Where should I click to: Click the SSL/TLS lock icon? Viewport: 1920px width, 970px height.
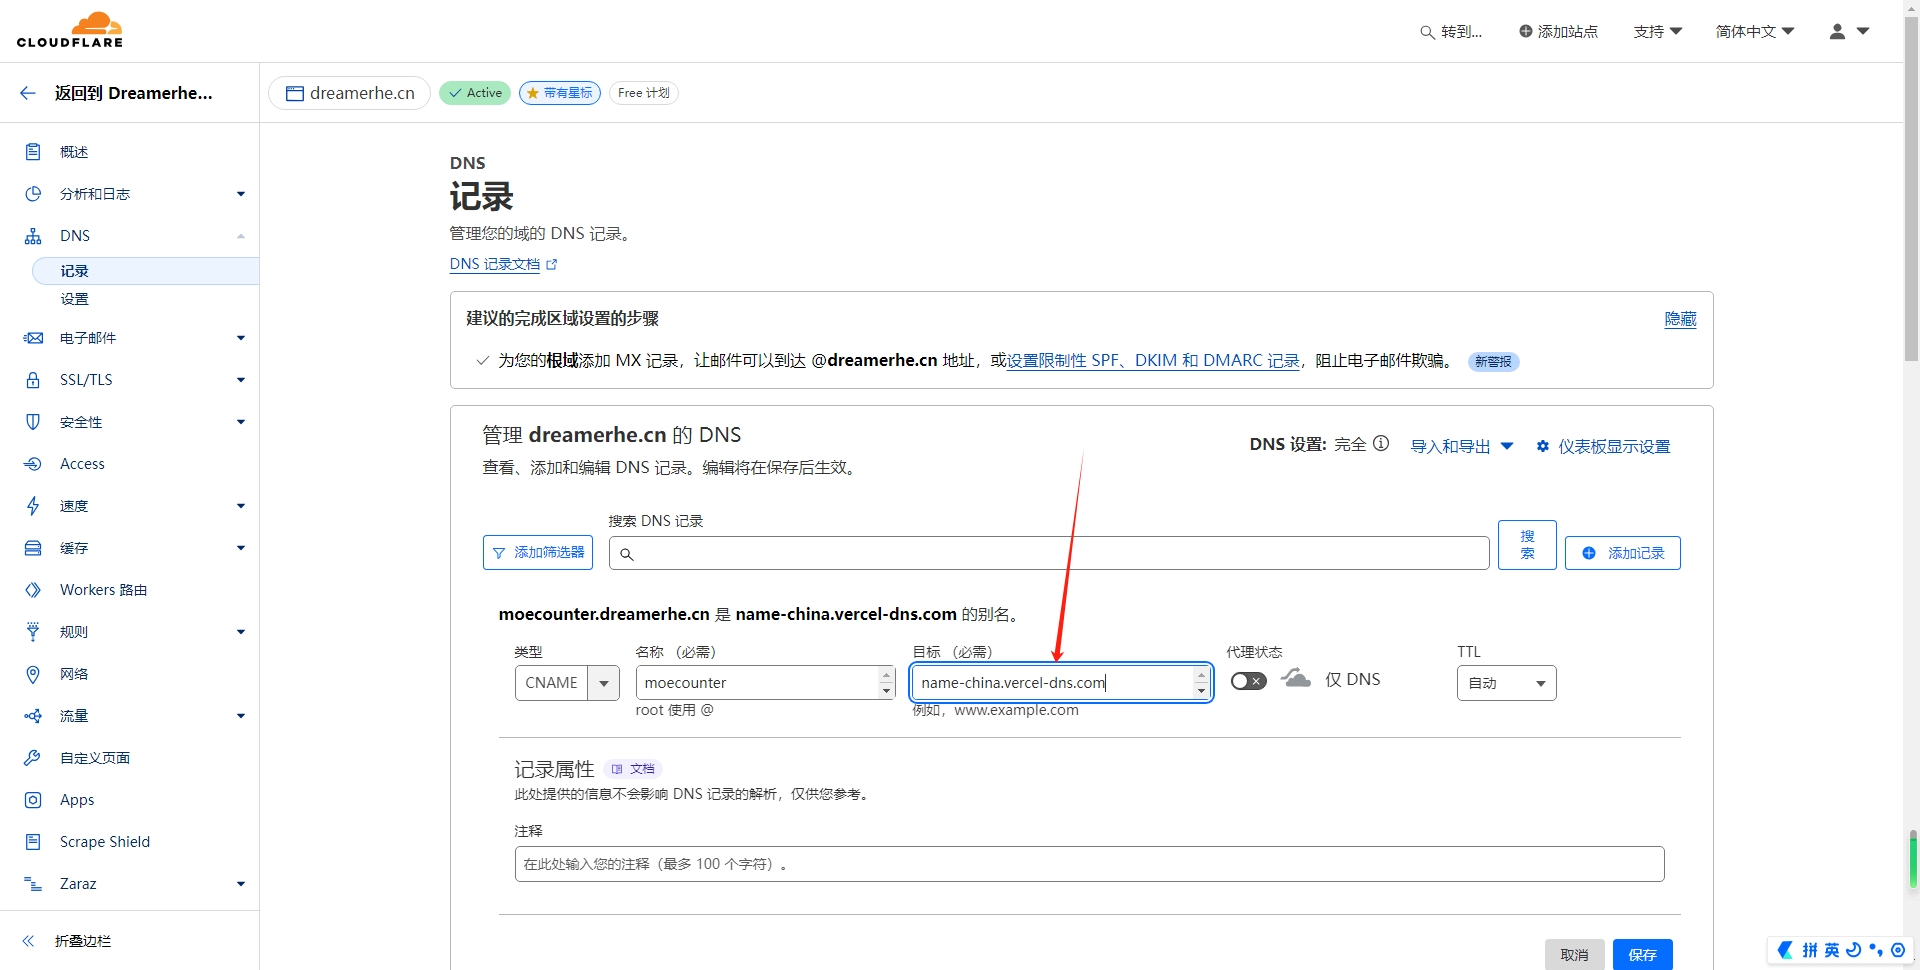33,380
